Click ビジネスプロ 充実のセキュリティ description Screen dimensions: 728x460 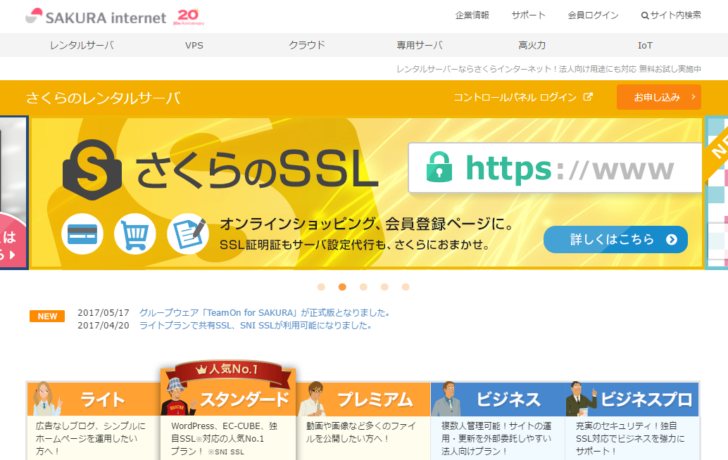coord(630,438)
